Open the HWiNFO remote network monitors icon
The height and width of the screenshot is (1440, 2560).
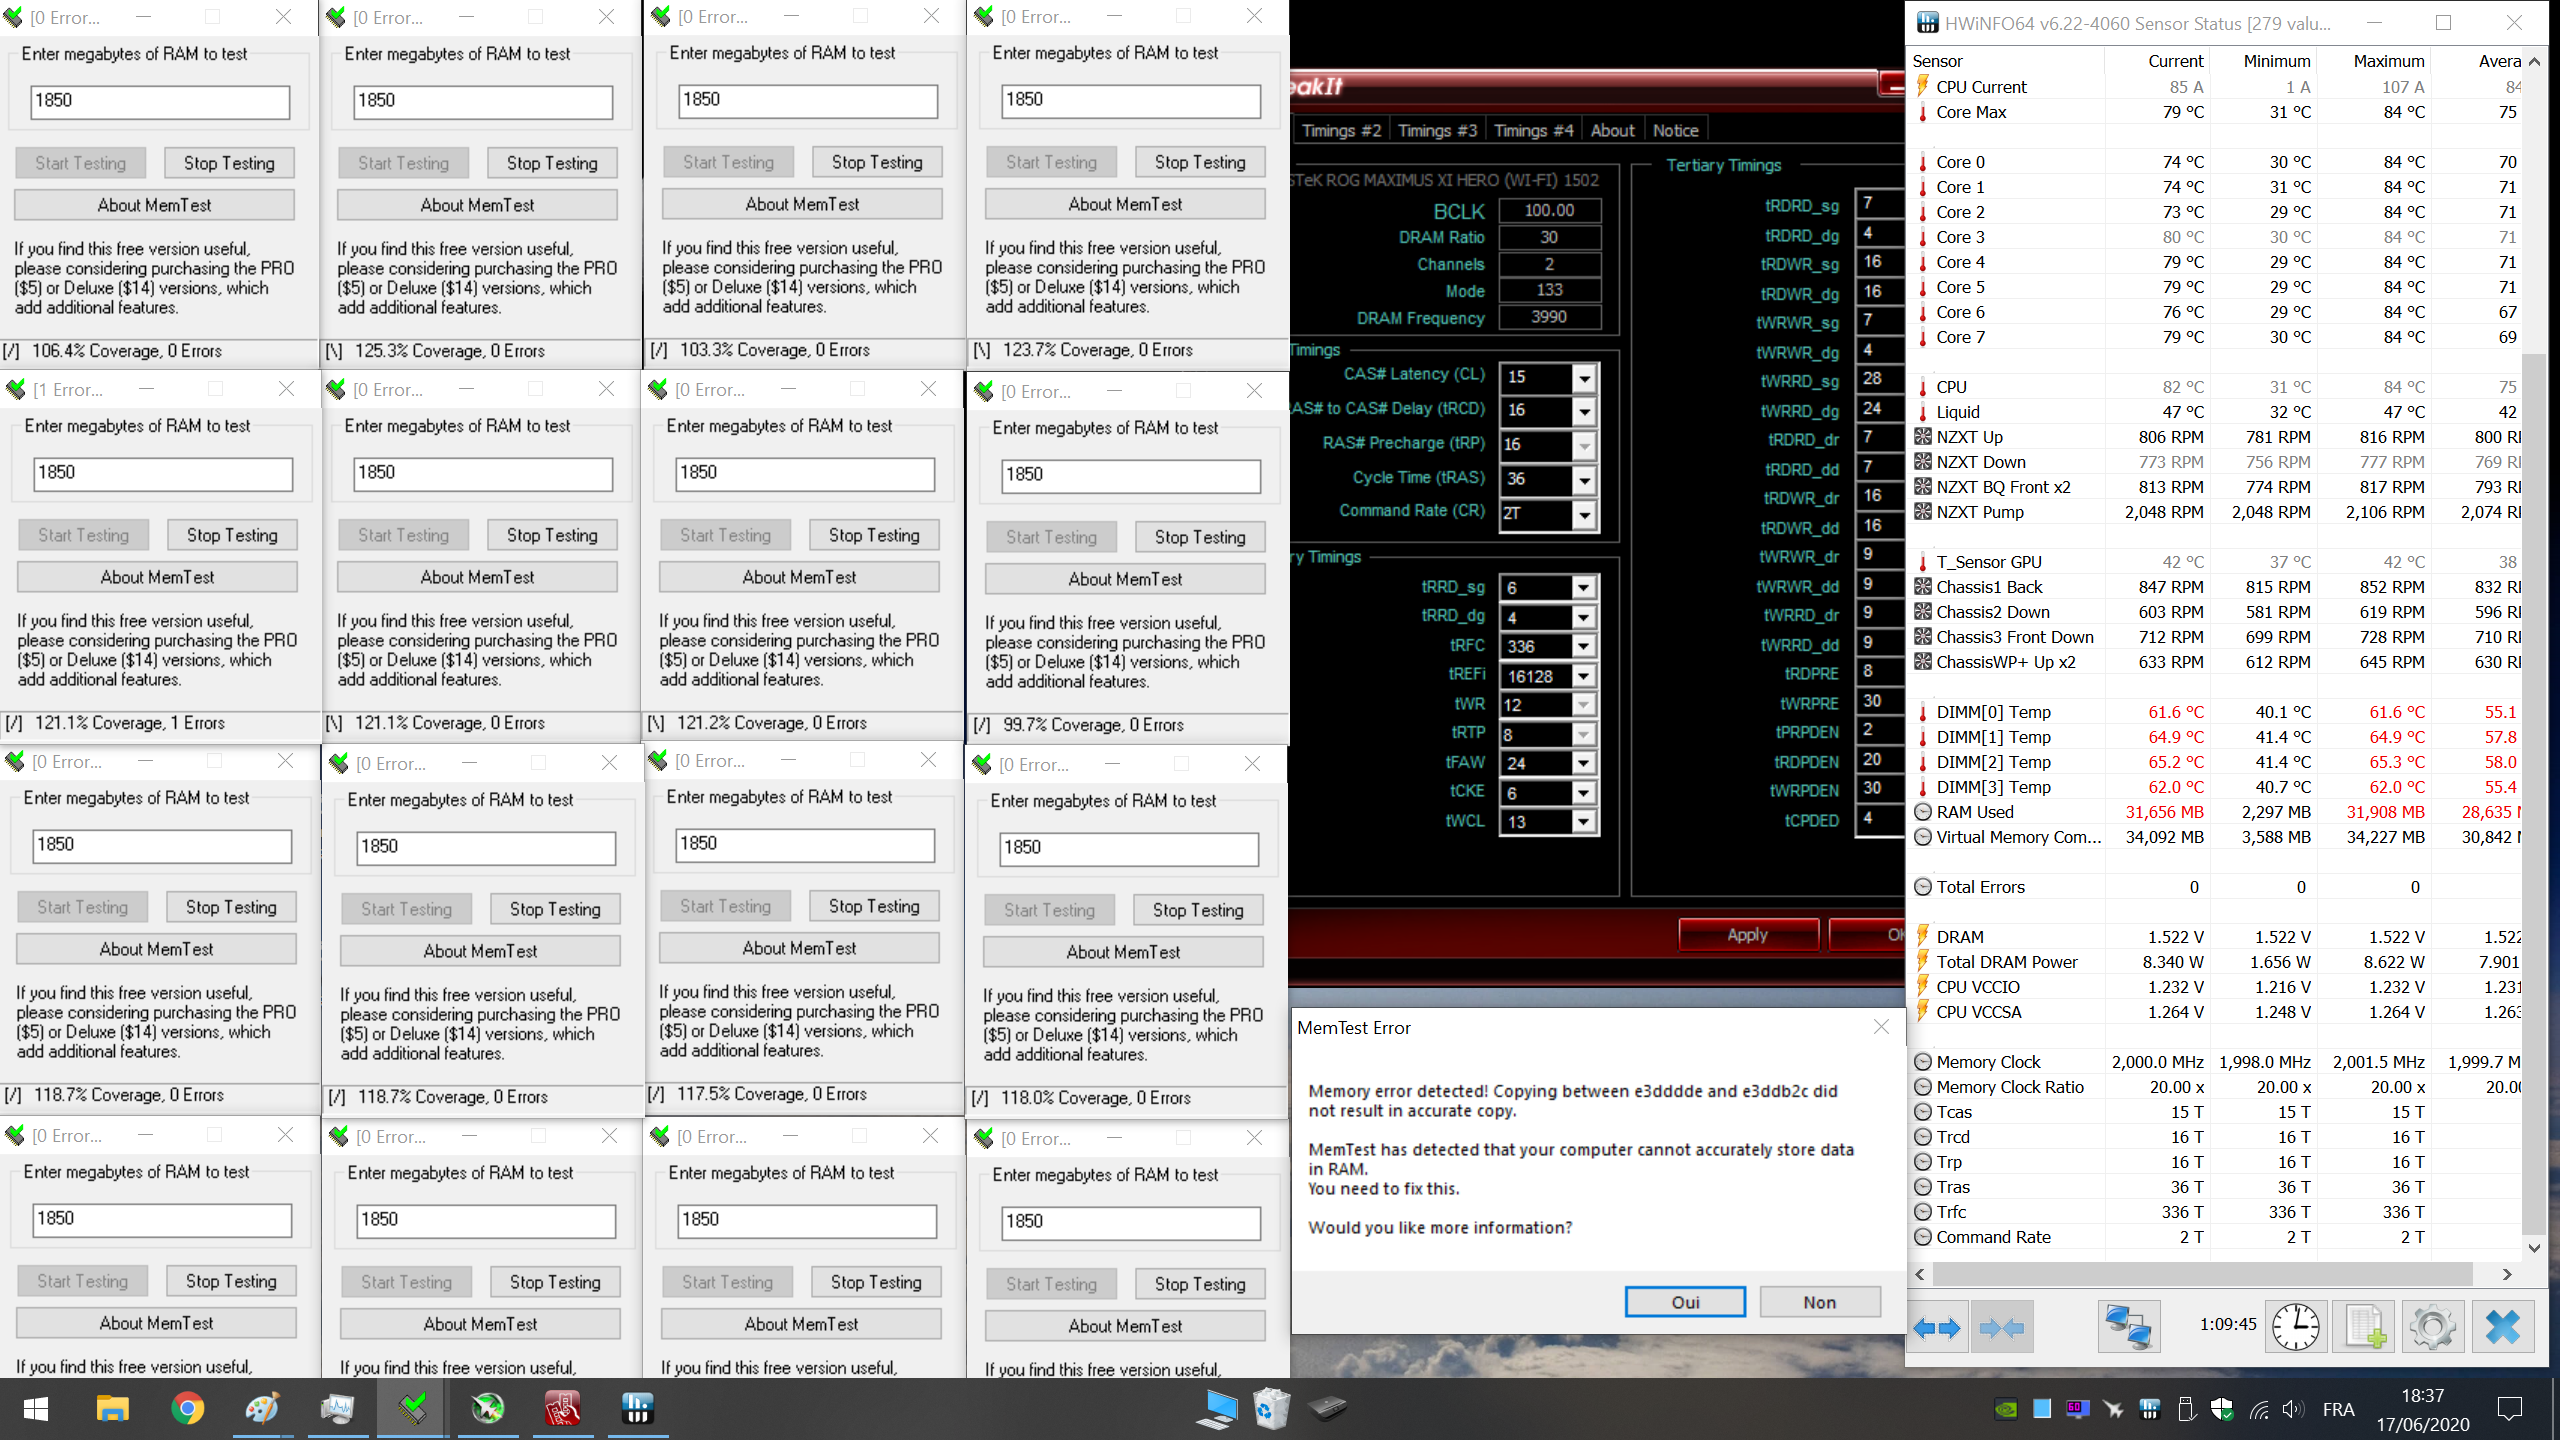[2128, 1328]
